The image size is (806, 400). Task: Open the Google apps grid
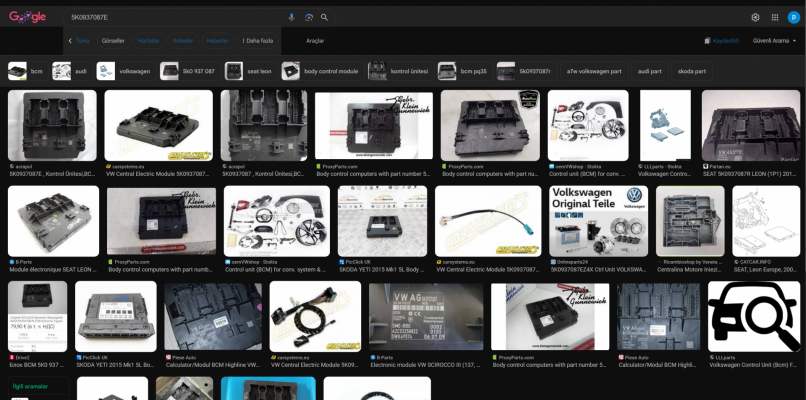point(775,17)
